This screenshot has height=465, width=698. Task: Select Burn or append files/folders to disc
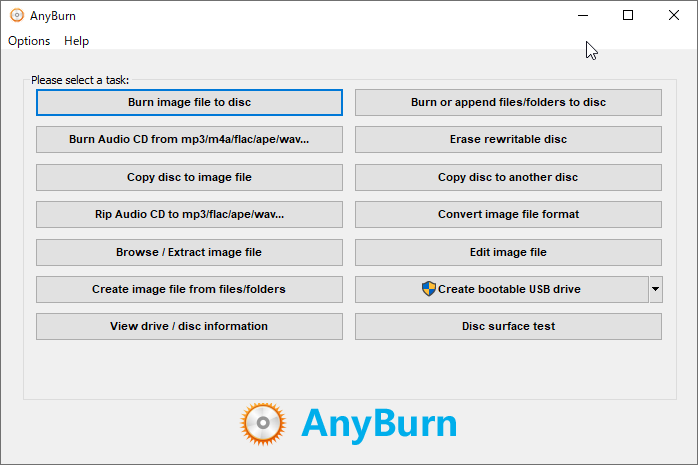click(508, 102)
